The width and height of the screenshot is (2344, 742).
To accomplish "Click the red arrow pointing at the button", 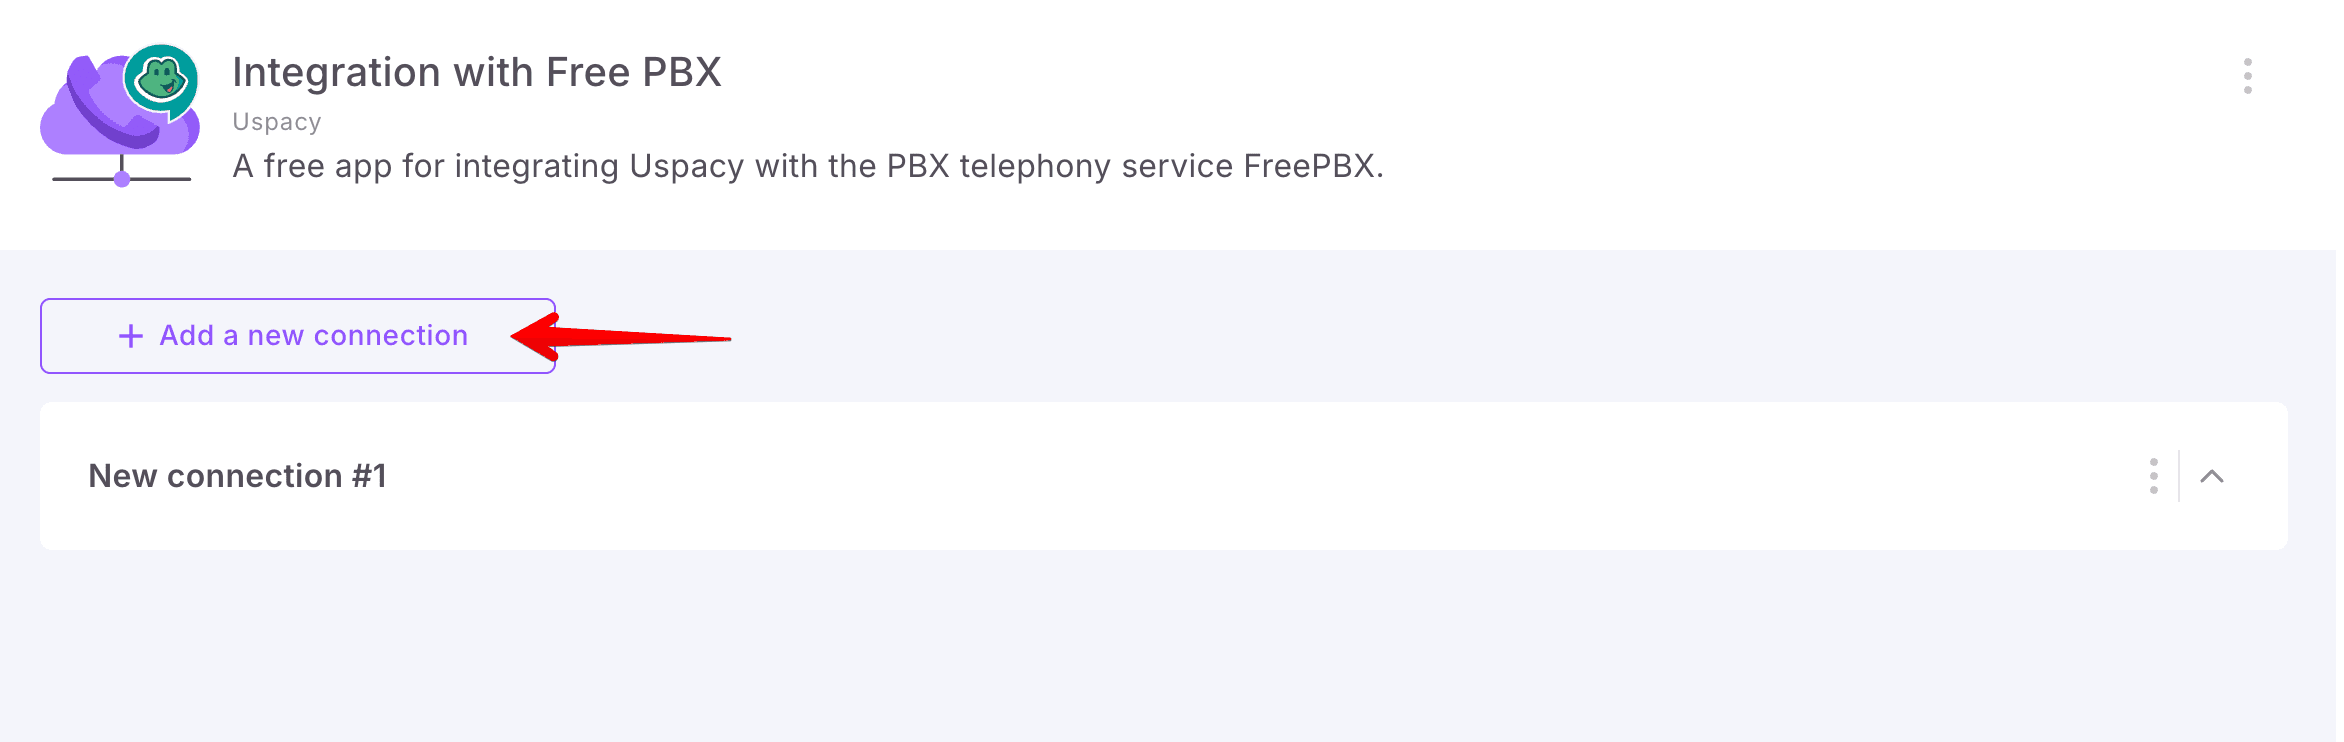I will [x=621, y=337].
